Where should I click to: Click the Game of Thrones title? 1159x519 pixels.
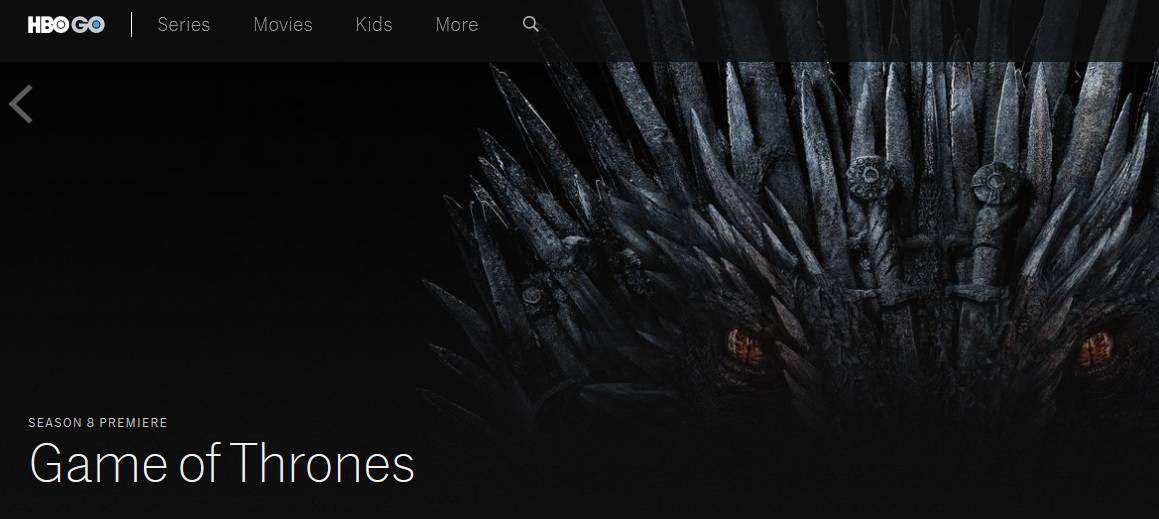[x=222, y=464]
